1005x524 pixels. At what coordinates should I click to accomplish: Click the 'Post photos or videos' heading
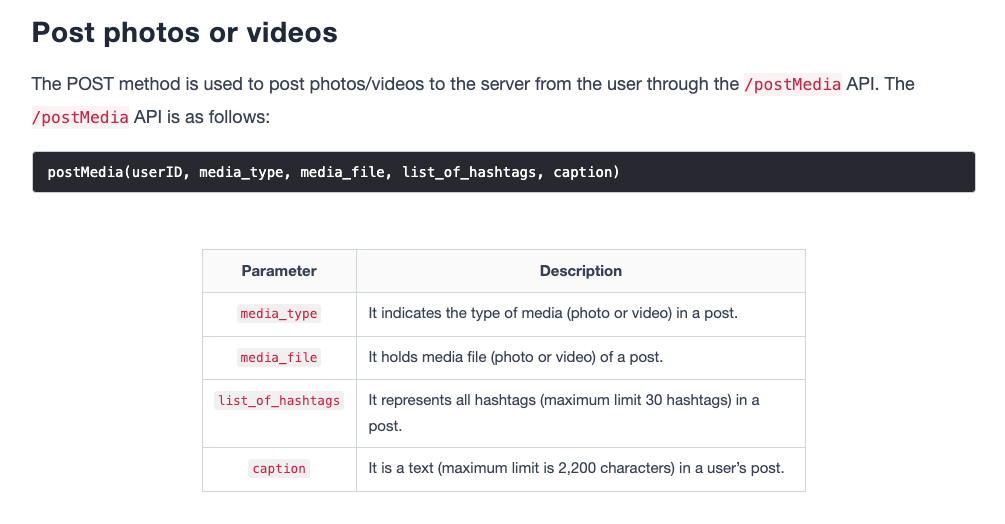click(185, 33)
